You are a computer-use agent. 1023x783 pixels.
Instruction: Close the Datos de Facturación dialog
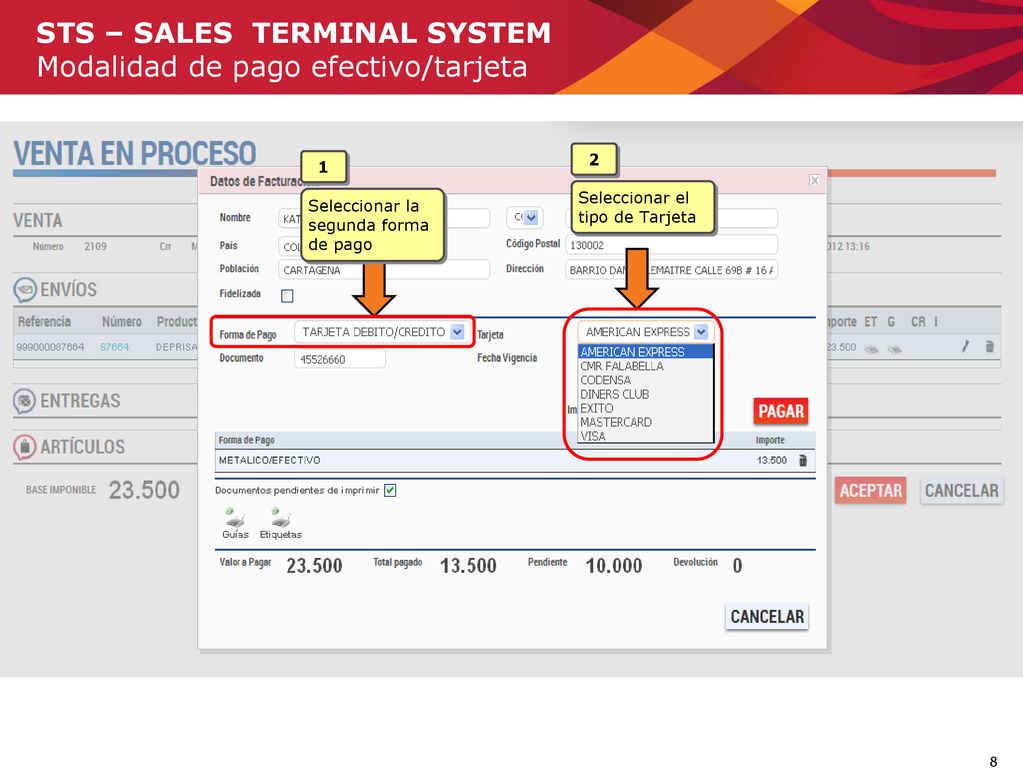[814, 180]
